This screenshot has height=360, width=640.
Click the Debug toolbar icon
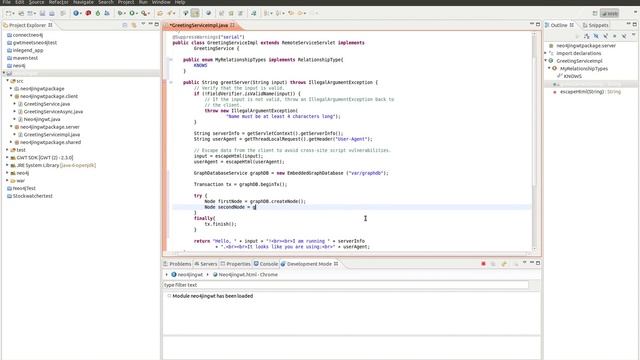[120, 13]
